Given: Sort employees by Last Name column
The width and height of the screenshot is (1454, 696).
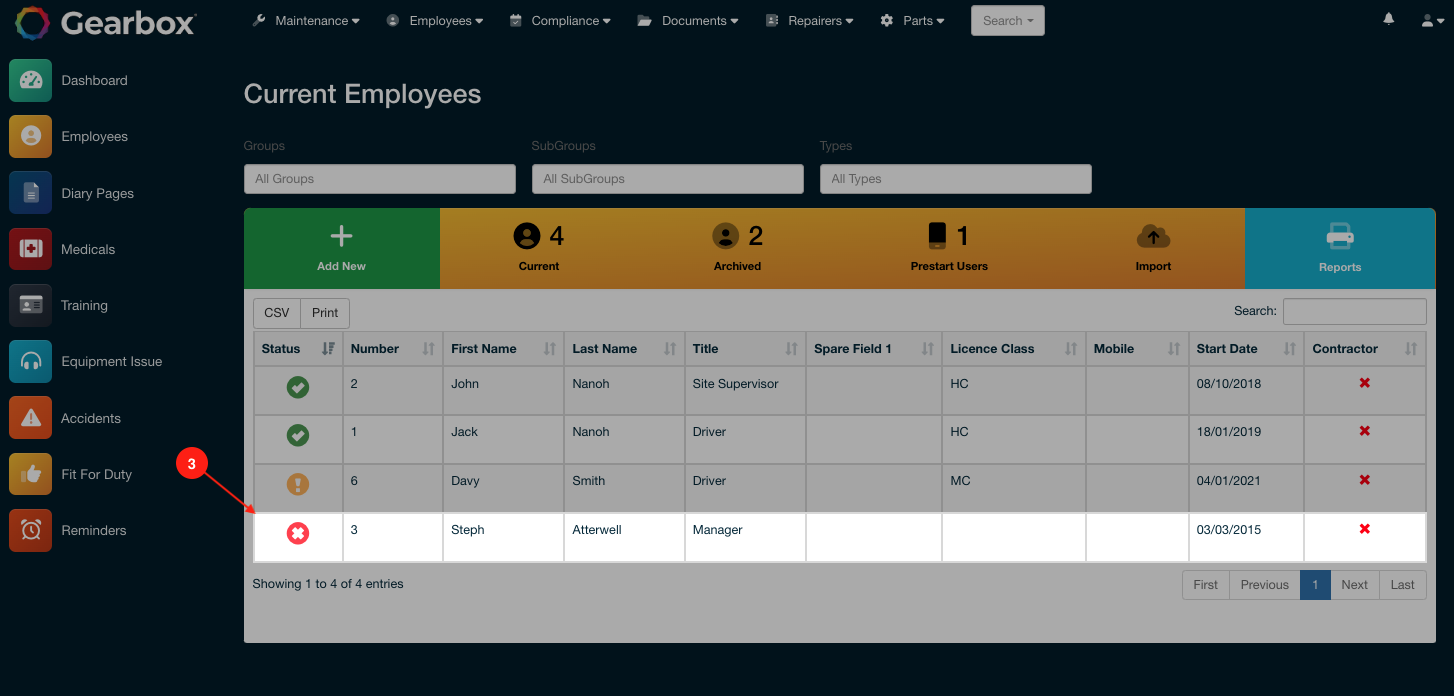Looking at the screenshot, I should 623,349.
